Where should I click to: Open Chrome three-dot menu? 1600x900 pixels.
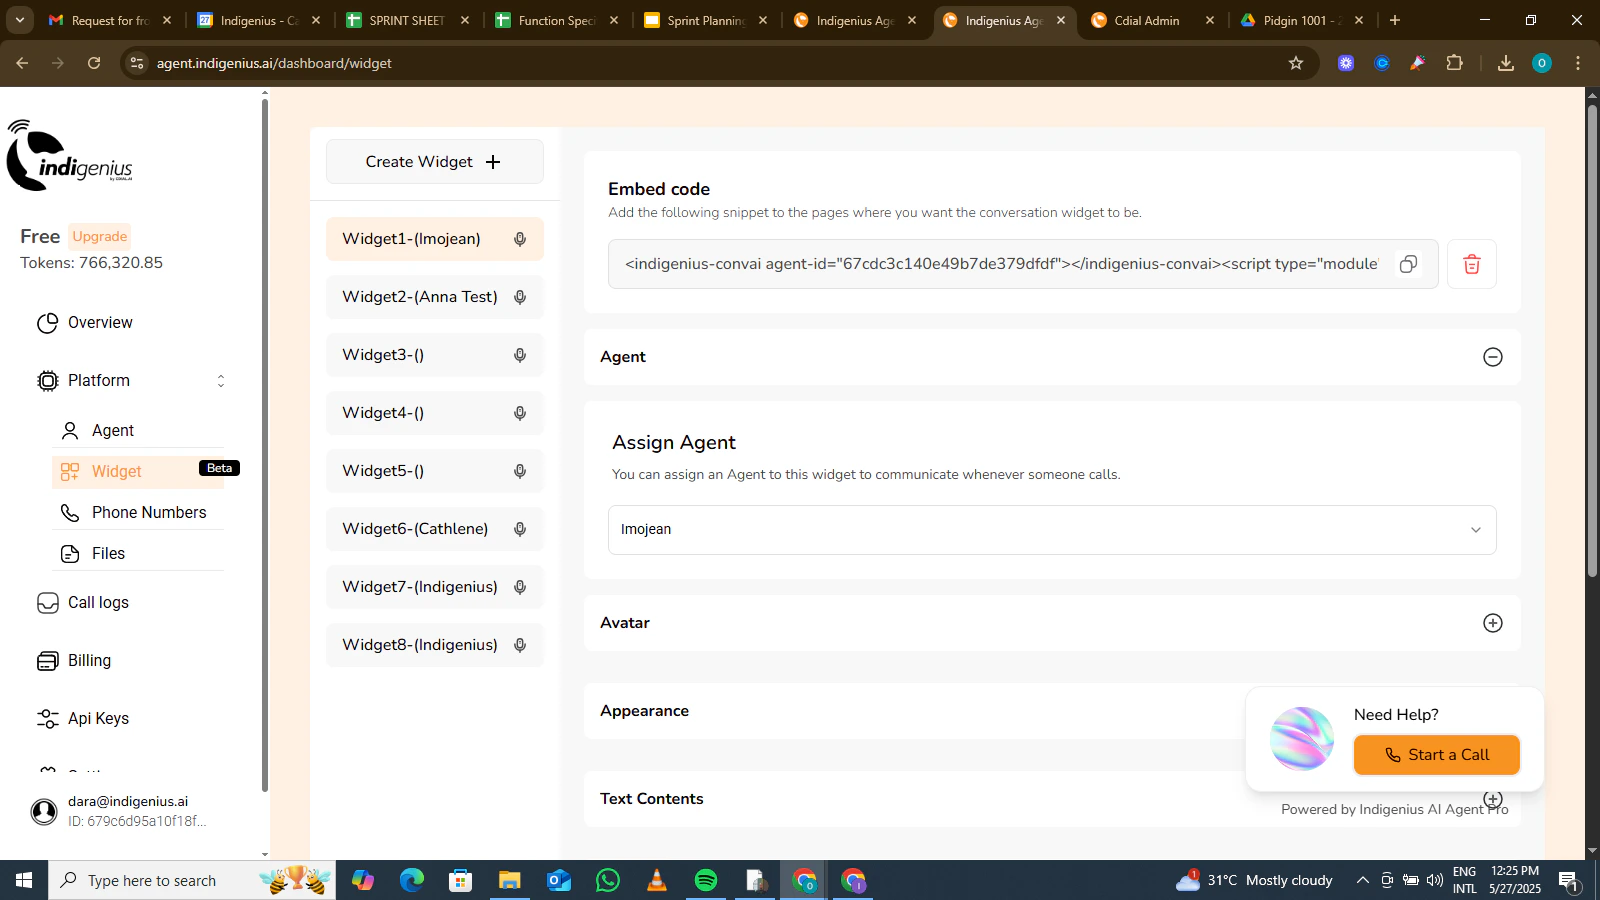pos(1578,63)
